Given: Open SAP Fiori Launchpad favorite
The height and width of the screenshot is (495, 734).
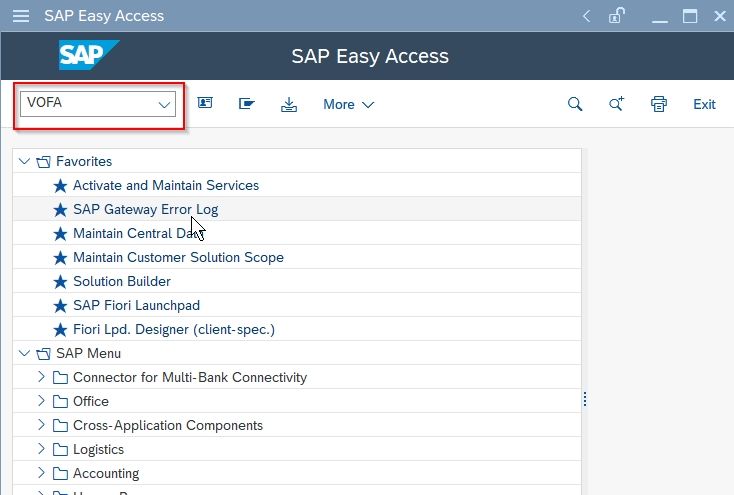Looking at the screenshot, I should (136, 305).
